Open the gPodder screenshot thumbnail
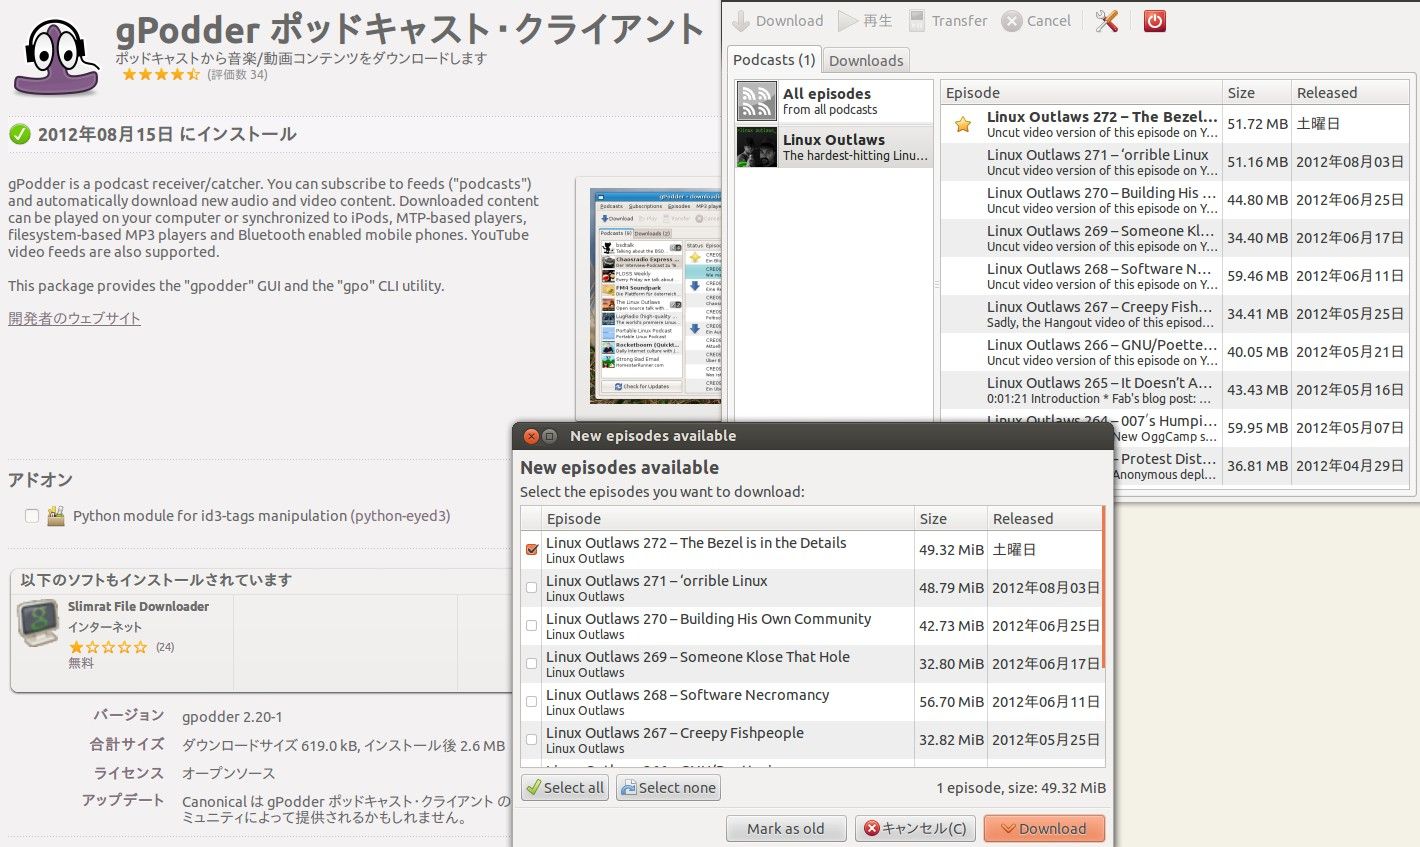1420x847 pixels. pos(655,295)
